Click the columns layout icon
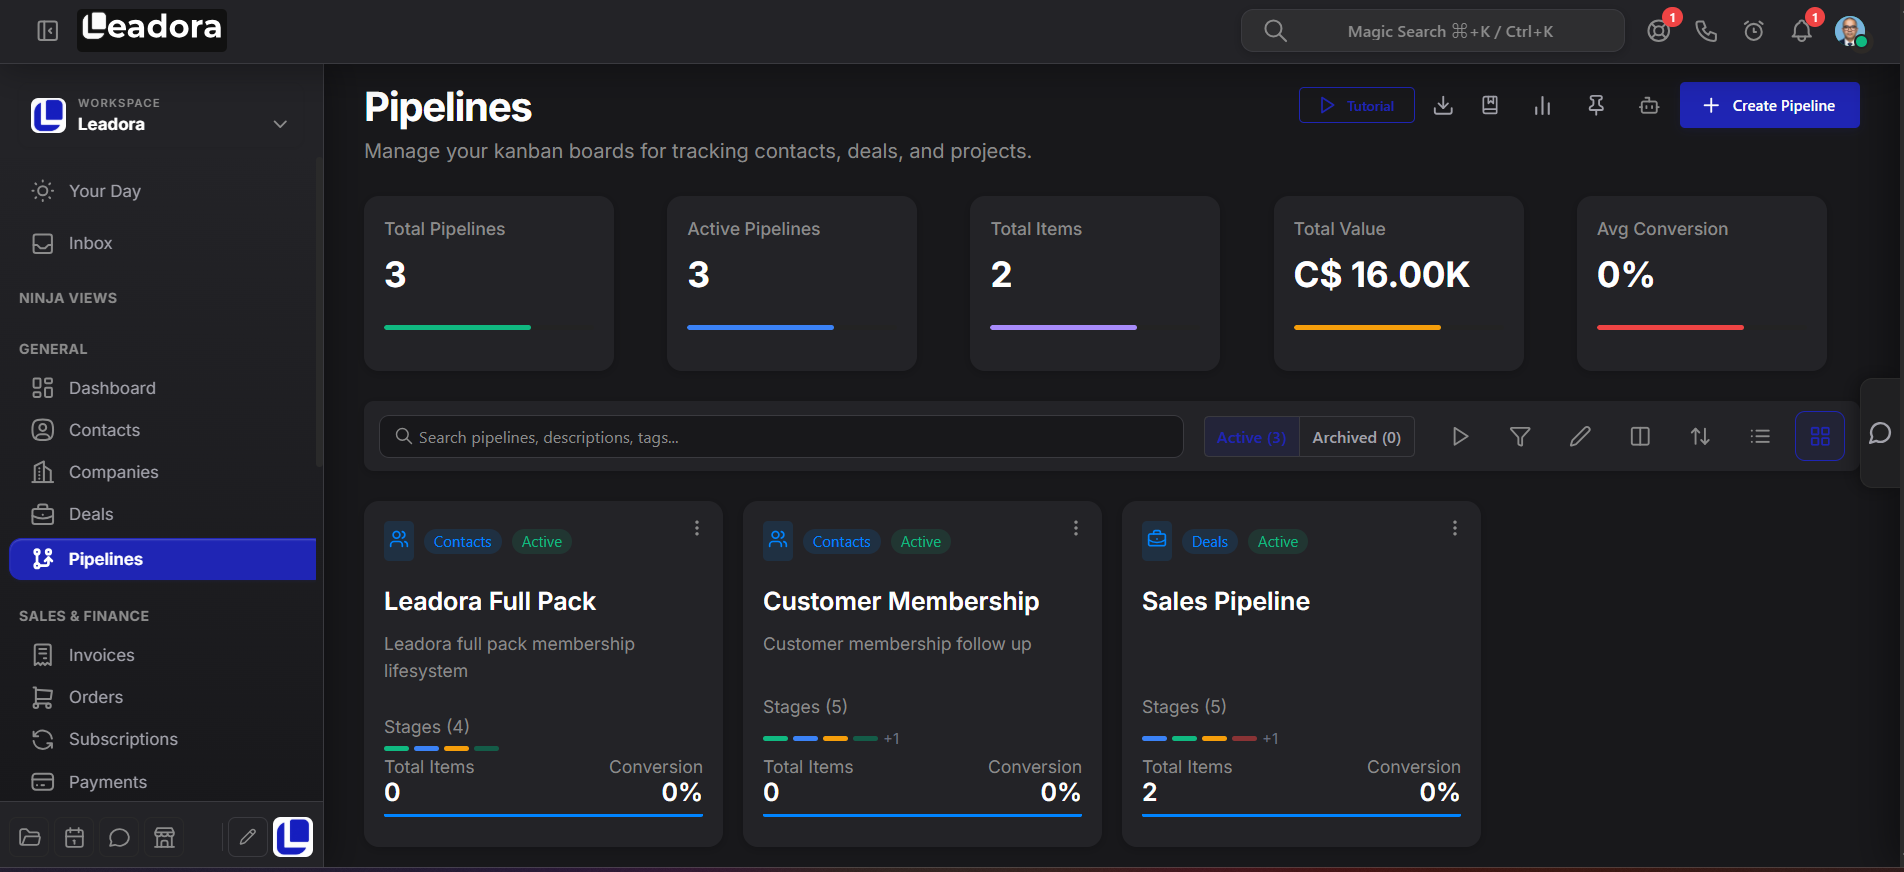The width and height of the screenshot is (1904, 872). click(x=1640, y=436)
